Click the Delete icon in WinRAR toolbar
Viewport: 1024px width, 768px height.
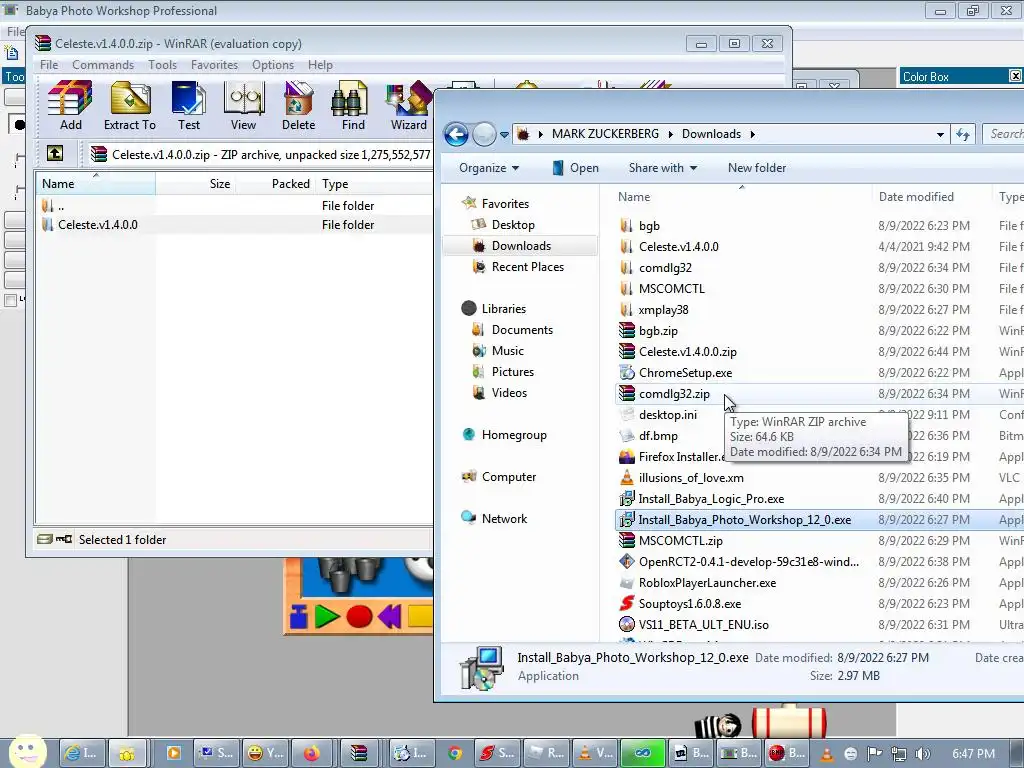click(298, 105)
